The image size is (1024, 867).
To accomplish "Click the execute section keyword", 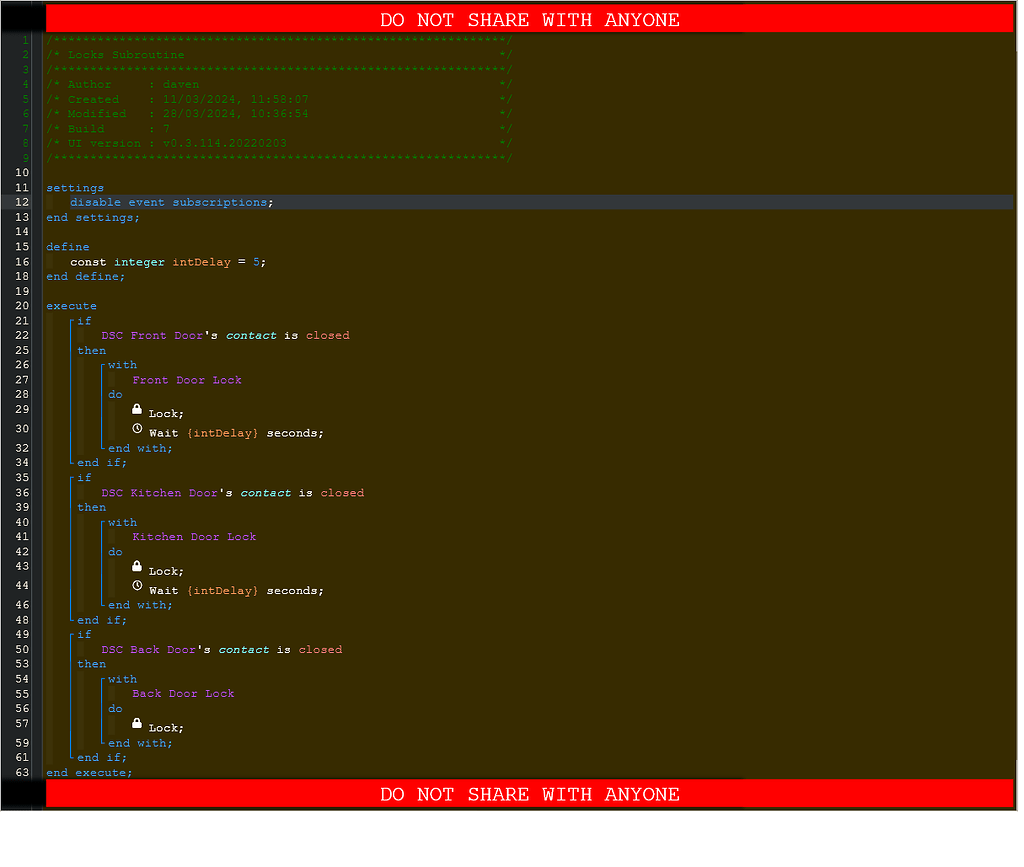I will pyautogui.click(x=71, y=305).
